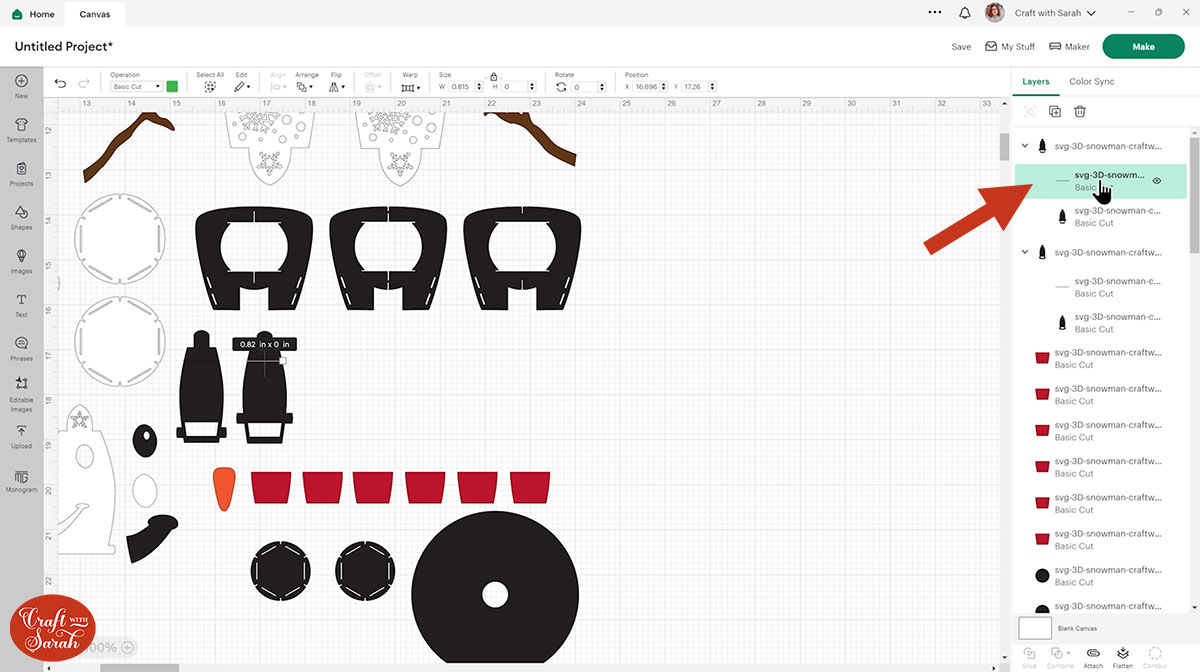The width and height of the screenshot is (1200, 672).
Task: Open the Arrange dropdown
Action: (307, 82)
